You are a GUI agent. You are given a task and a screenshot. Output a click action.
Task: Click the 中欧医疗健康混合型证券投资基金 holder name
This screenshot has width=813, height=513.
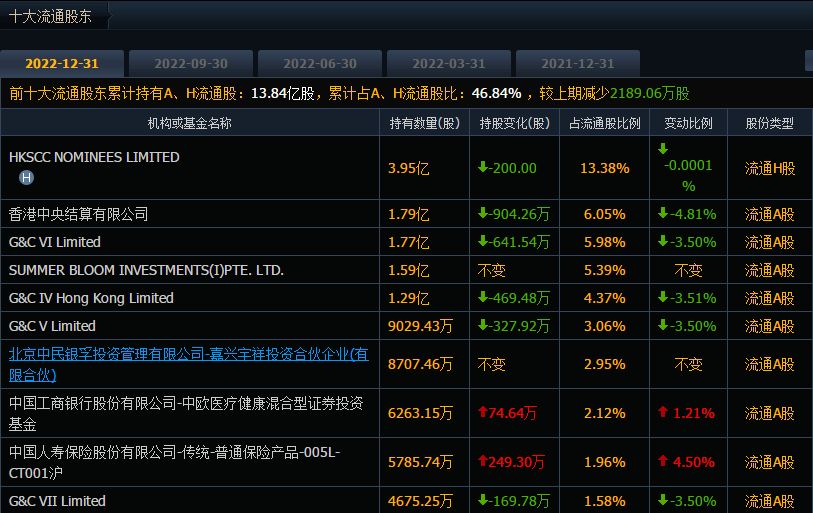pos(186,413)
